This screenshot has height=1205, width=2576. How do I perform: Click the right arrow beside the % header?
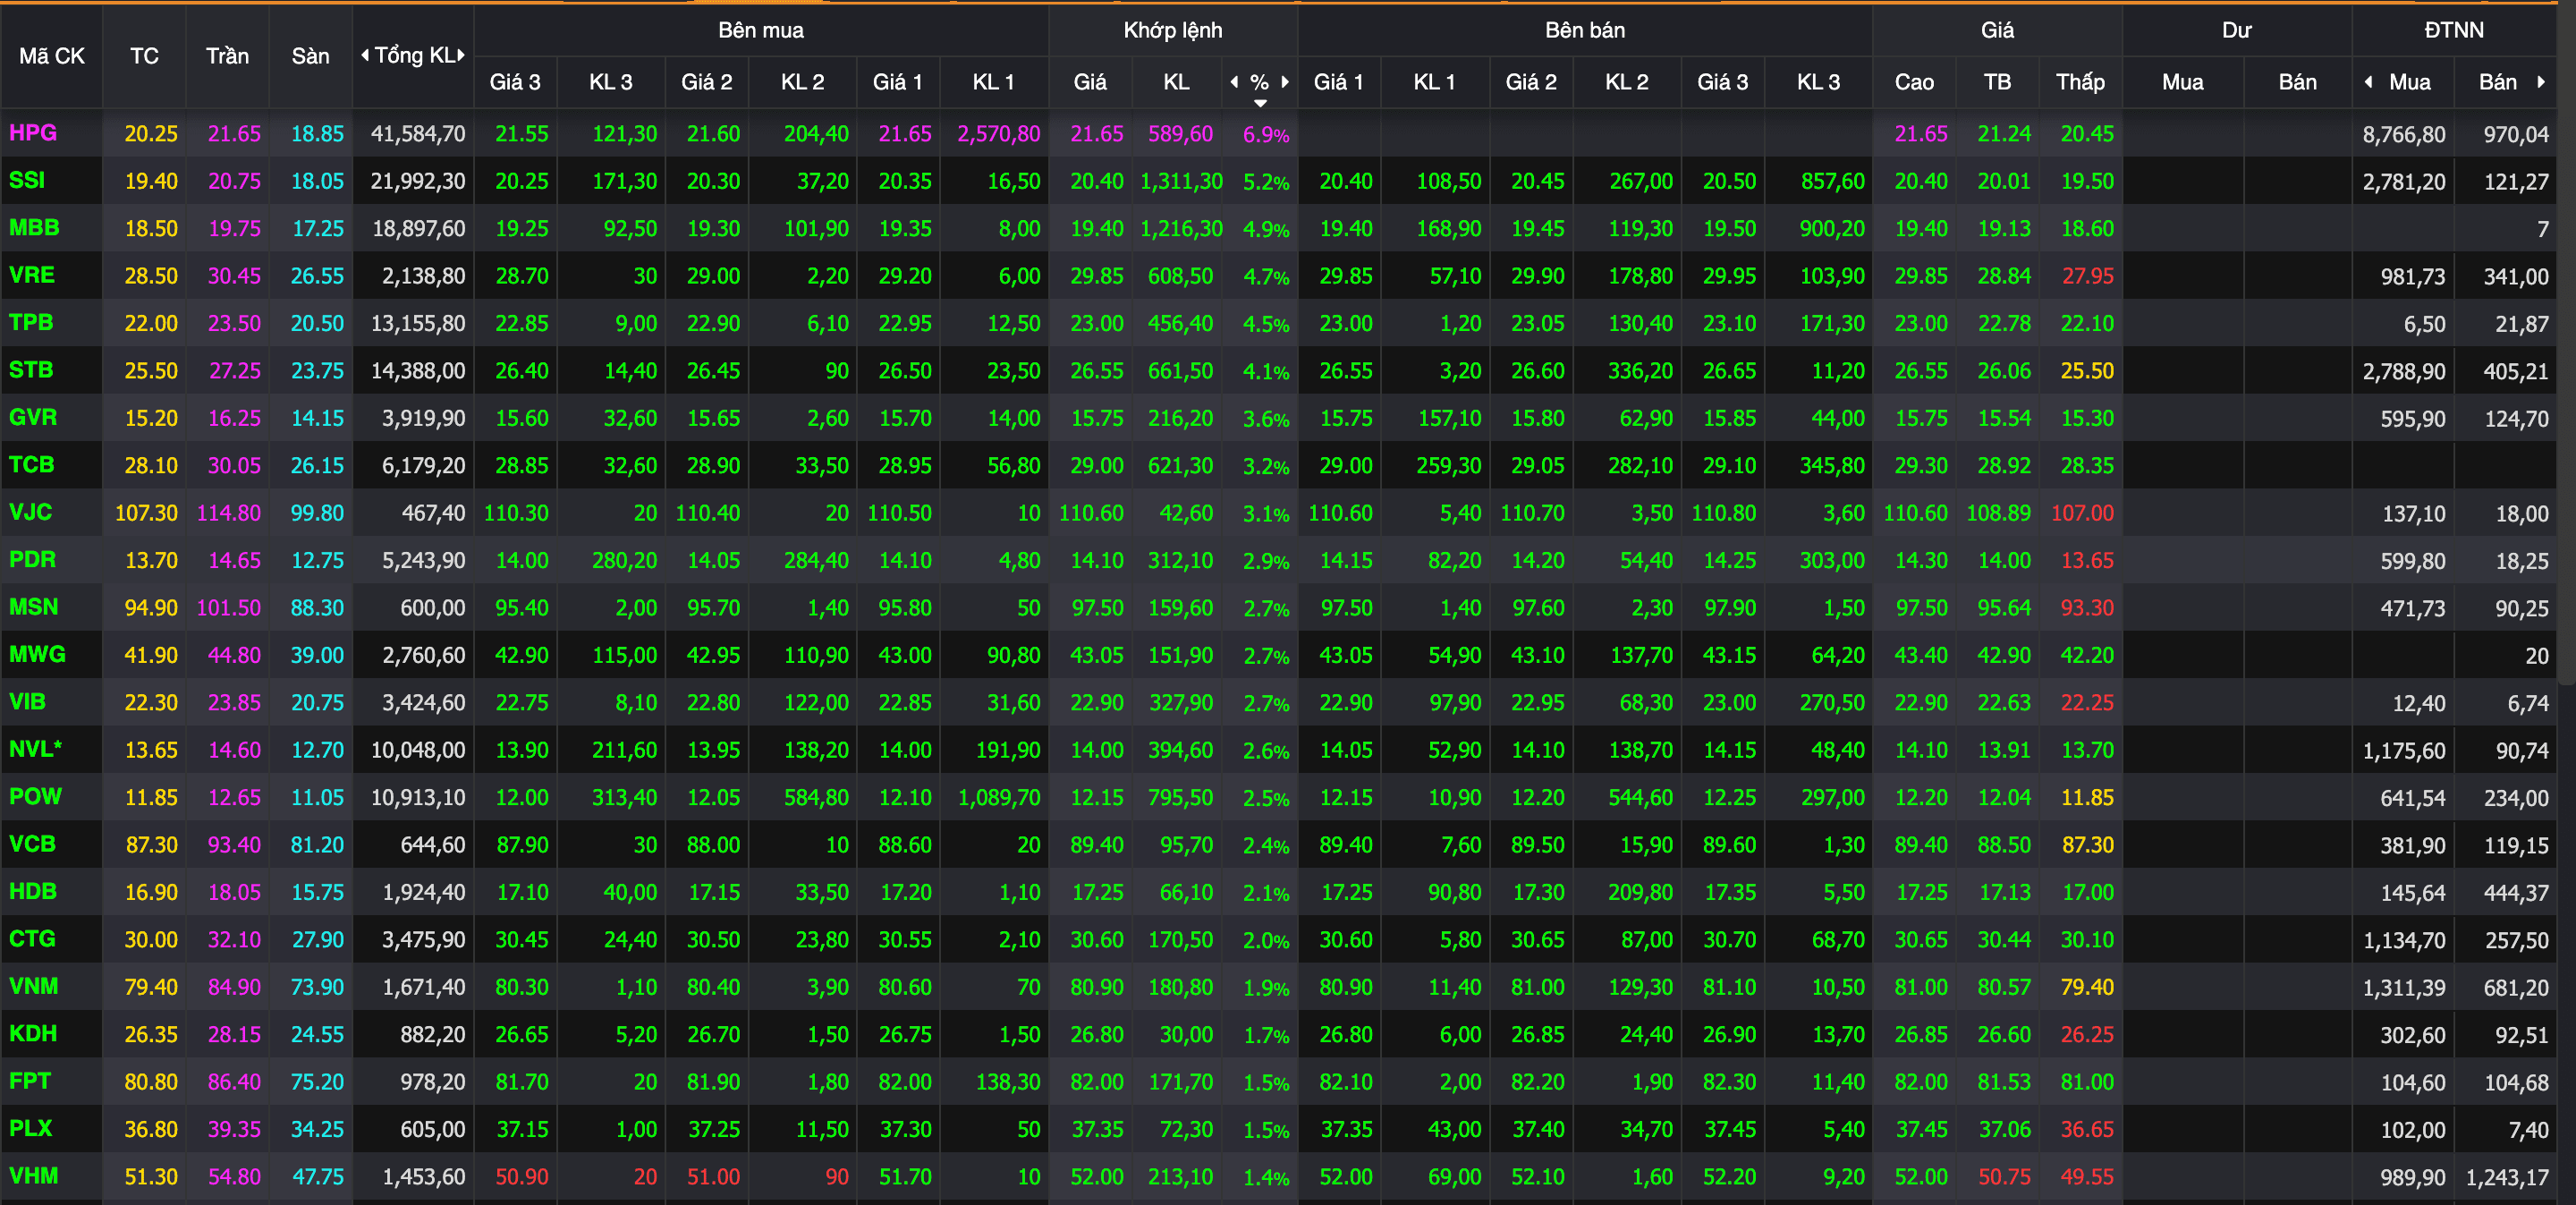click(1285, 82)
